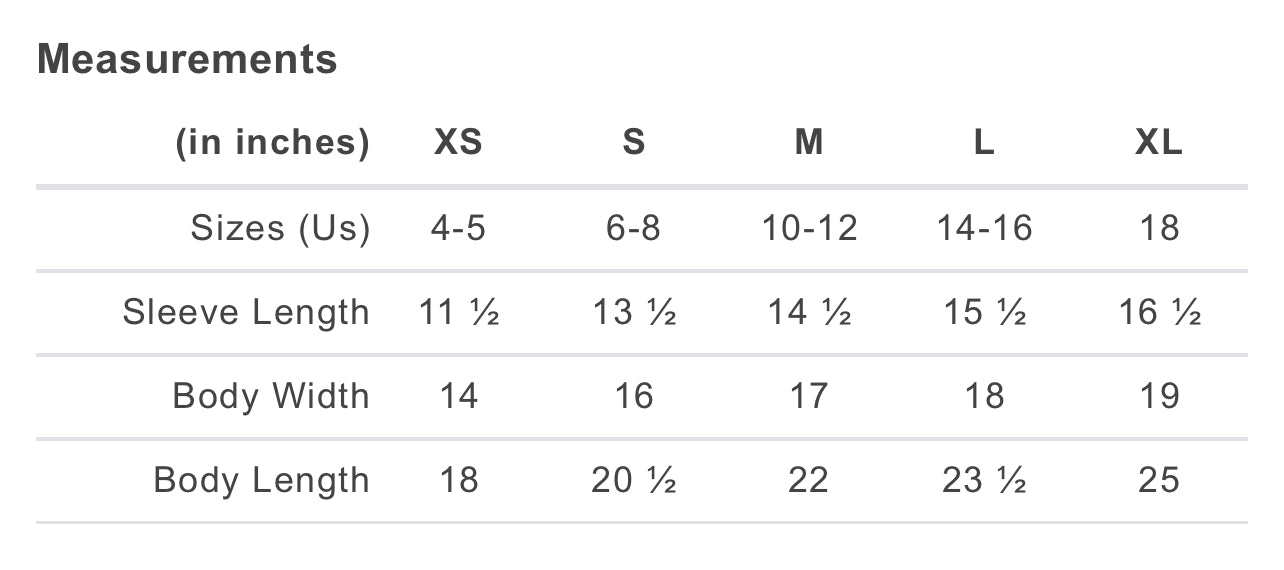Click US size 4-5 cell
1284x570 pixels.
tap(459, 229)
